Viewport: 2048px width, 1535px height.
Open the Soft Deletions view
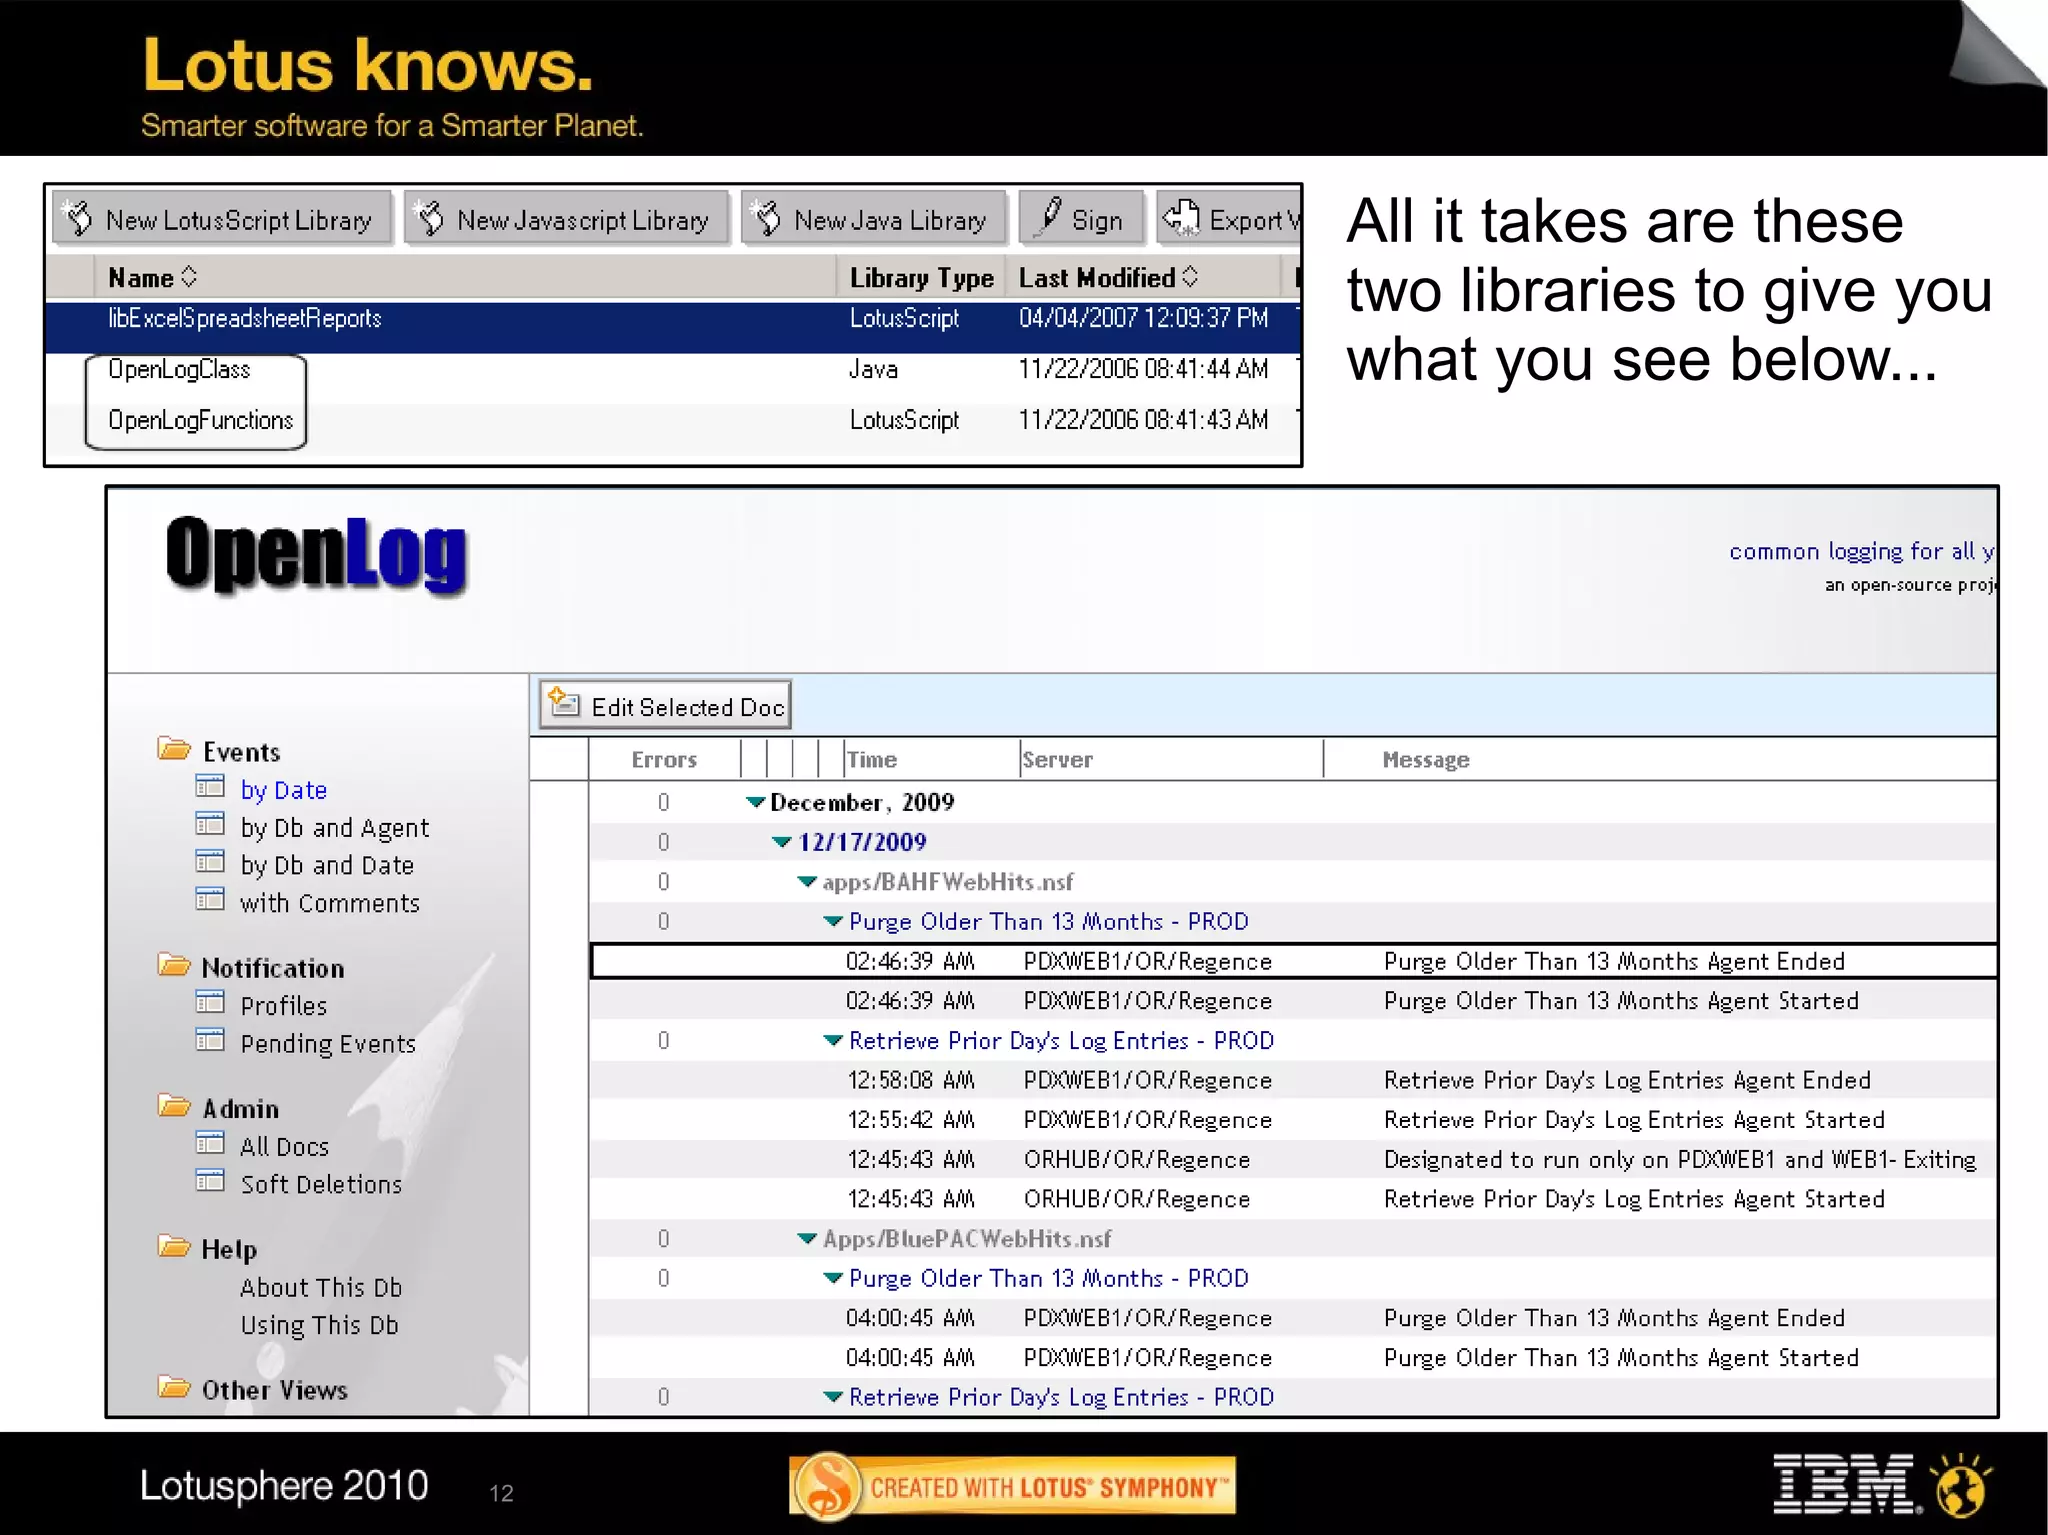[x=321, y=1185]
